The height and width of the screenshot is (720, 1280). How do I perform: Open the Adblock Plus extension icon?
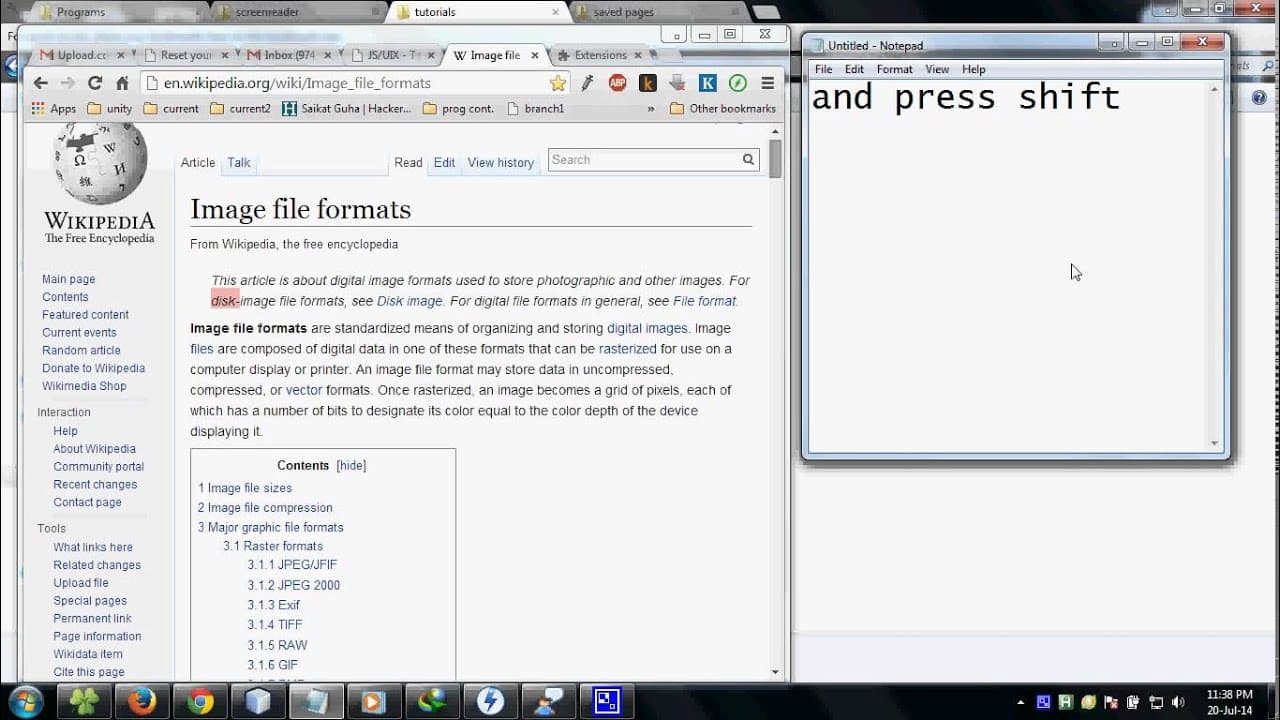coord(617,83)
